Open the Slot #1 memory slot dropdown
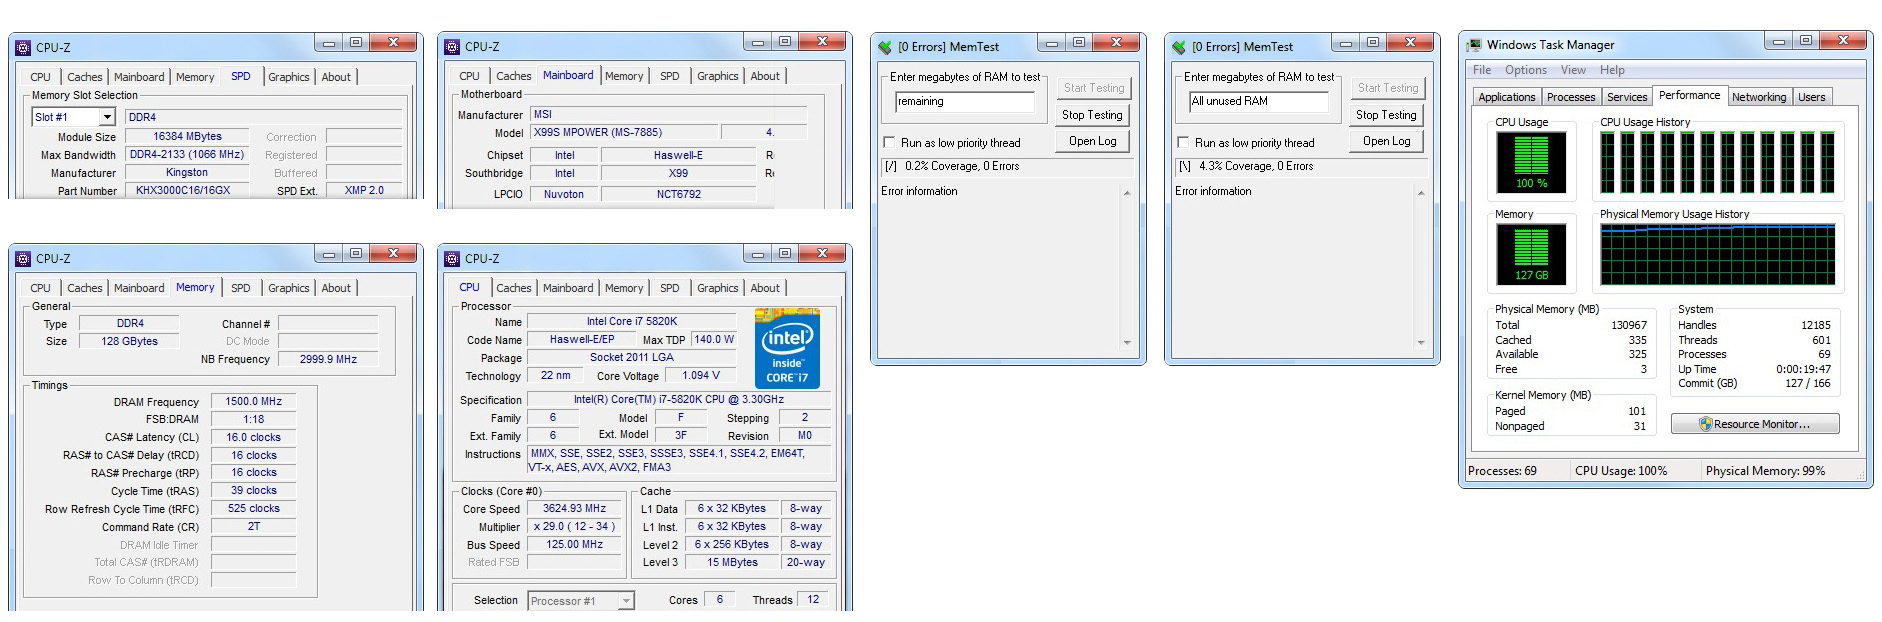Image resolution: width=1882 pixels, height=622 pixels. pos(107,117)
